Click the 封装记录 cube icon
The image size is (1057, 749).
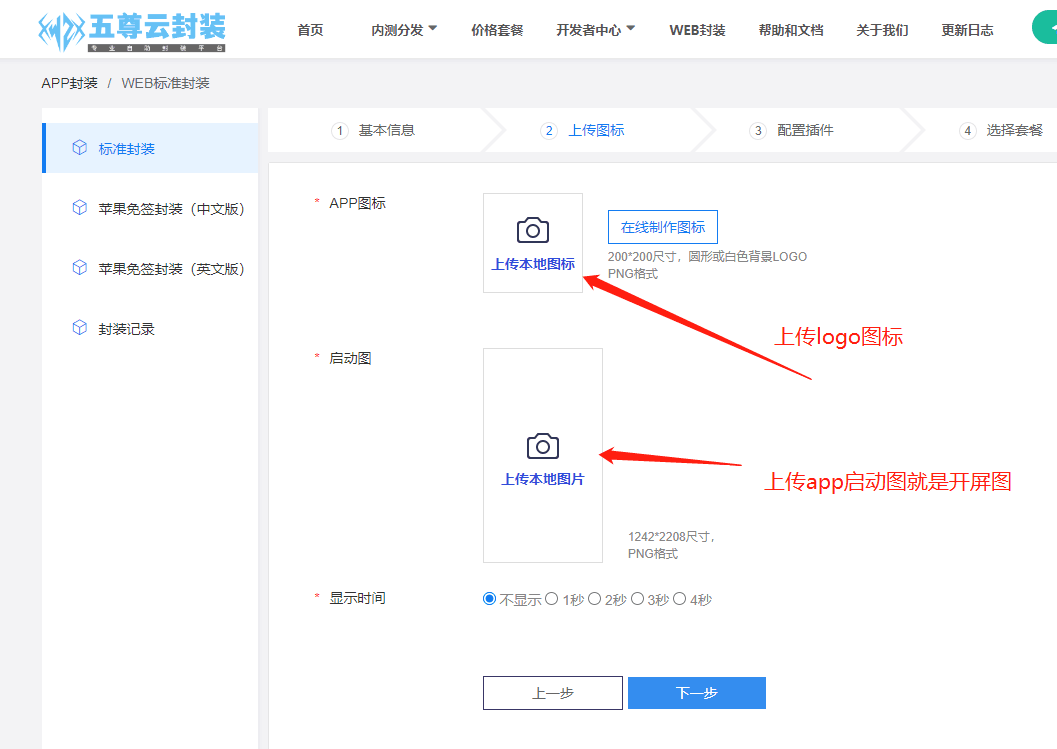pos(80,328)
